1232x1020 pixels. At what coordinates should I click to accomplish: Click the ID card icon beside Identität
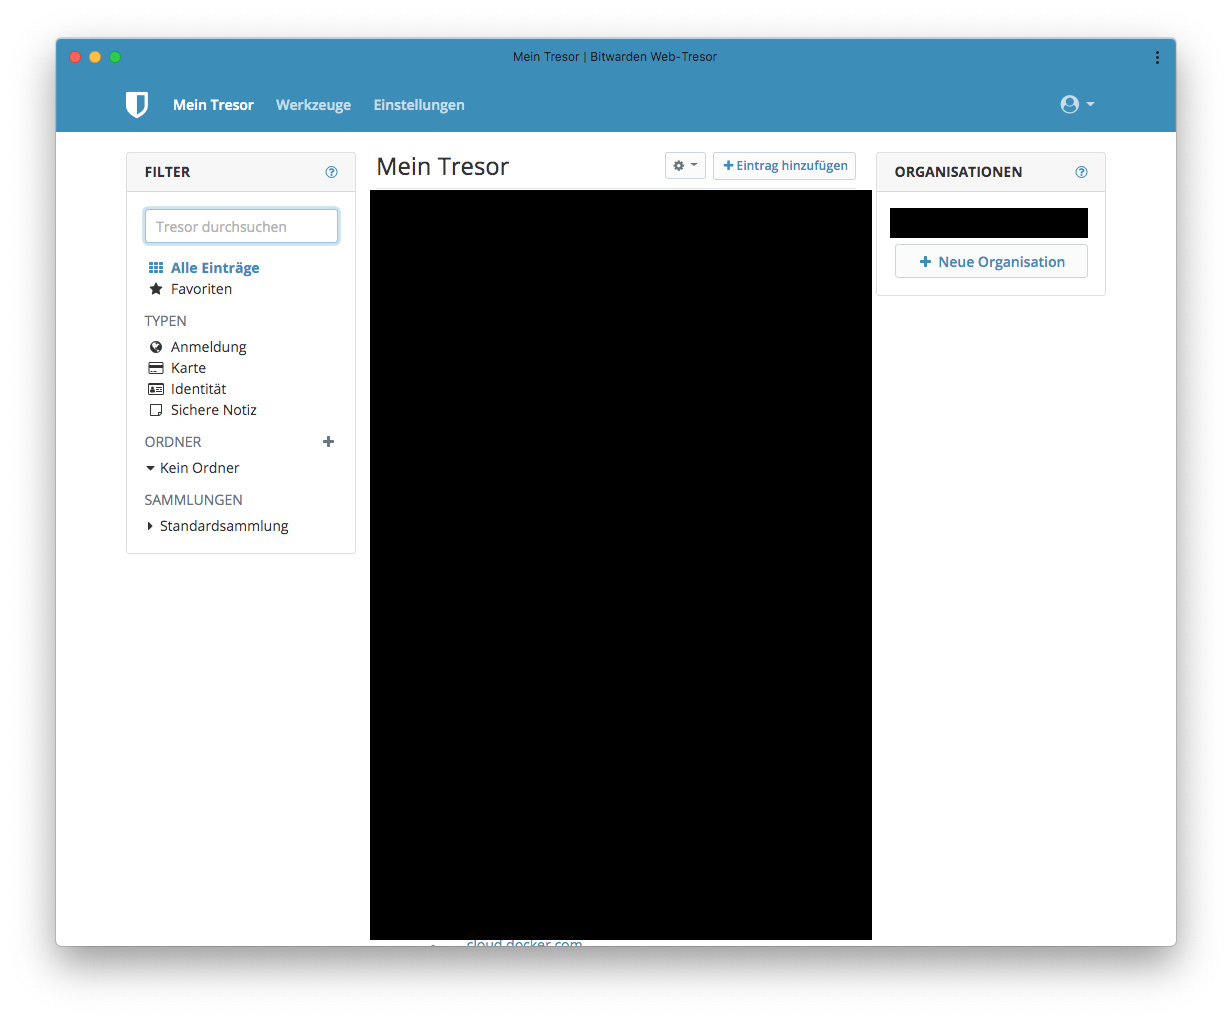pyautogui.click(x=156, y=389)
